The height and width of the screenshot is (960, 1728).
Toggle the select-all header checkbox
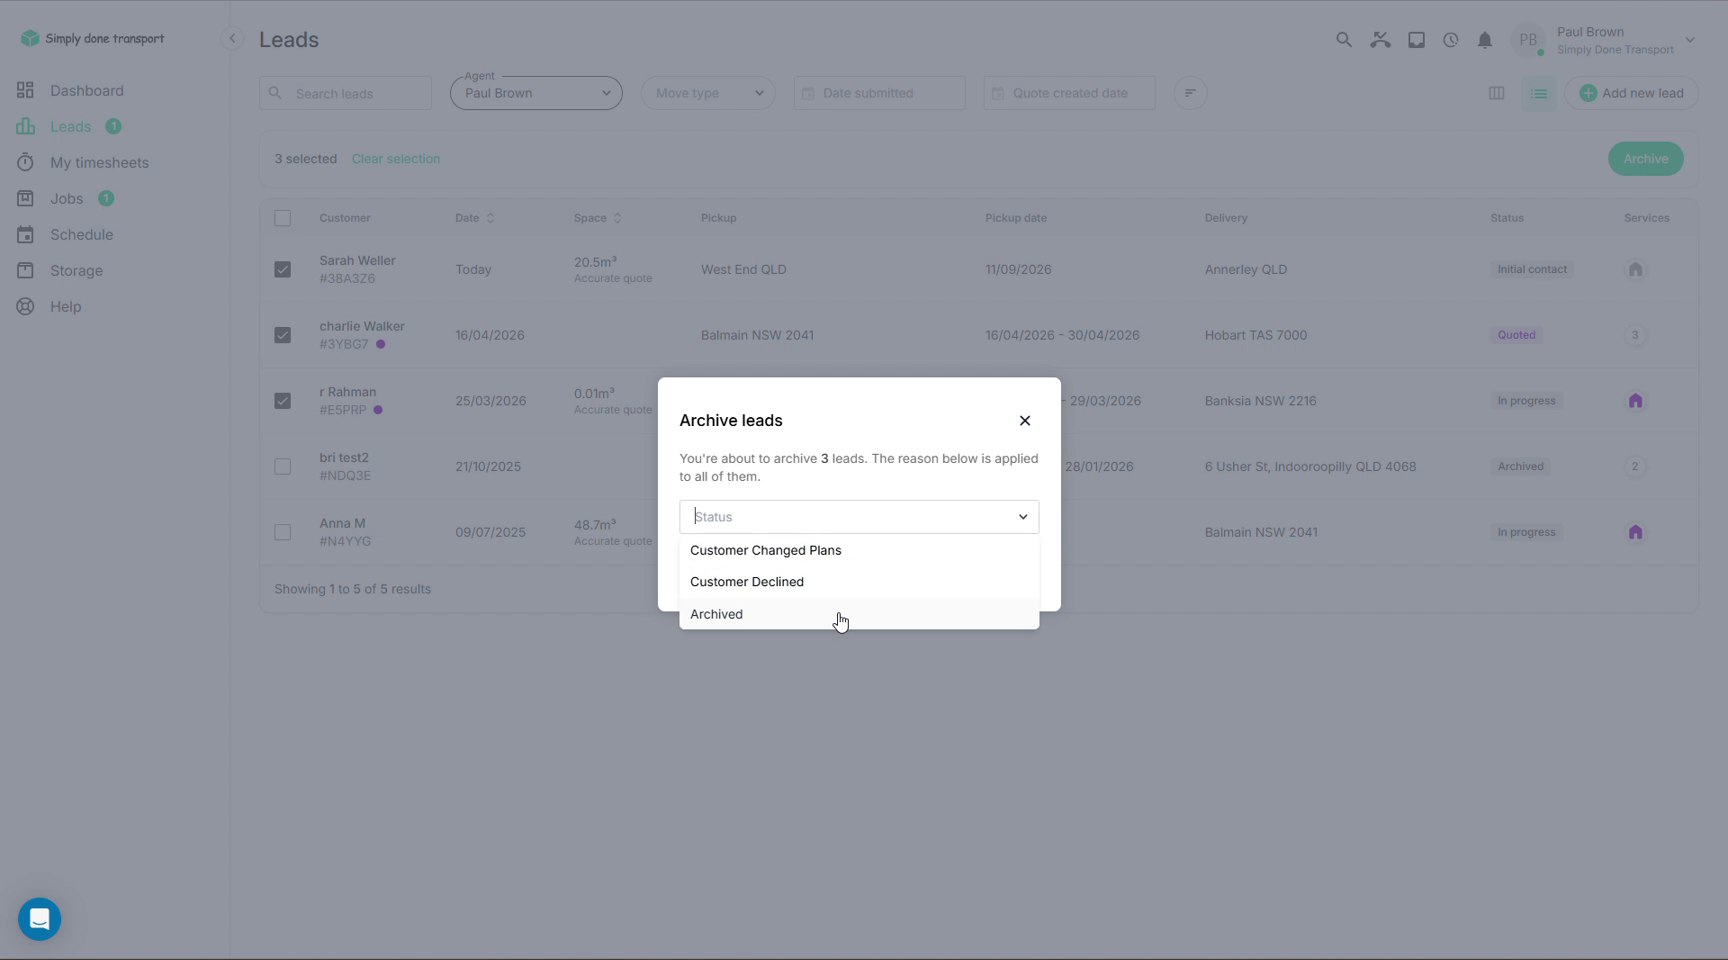[283, 218]
